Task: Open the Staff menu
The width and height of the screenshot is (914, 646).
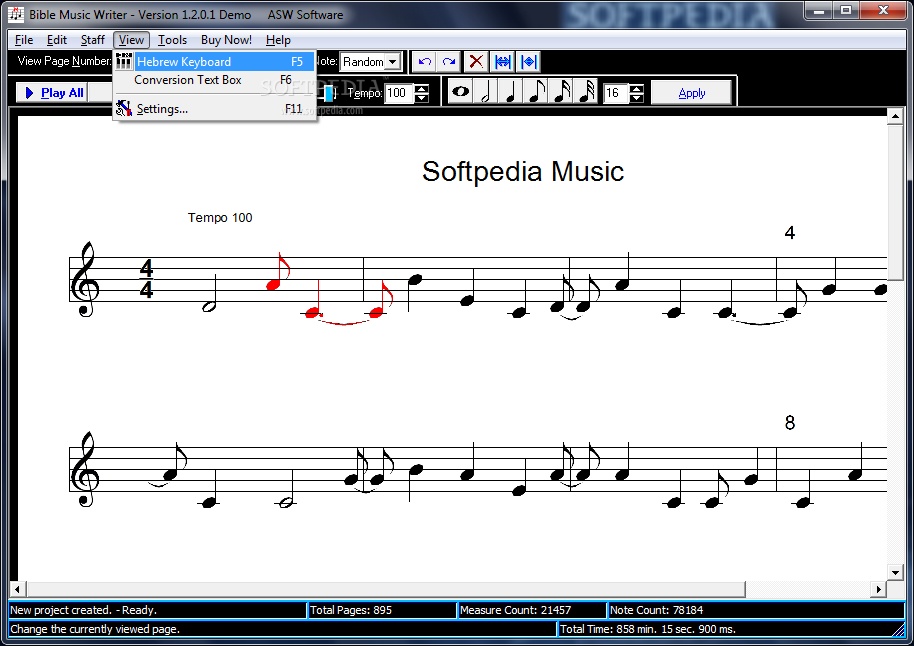Action: pos(93,40)
